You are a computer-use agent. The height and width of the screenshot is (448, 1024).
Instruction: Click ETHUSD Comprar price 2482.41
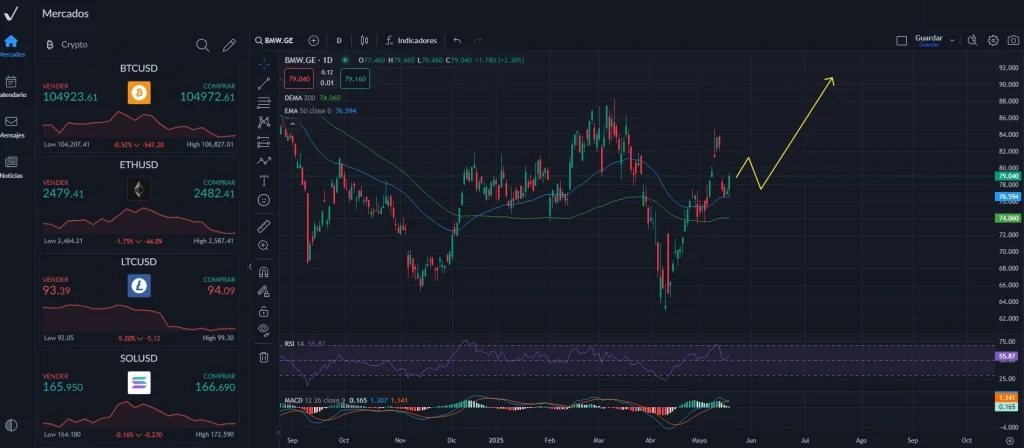[x=214, y=193]
